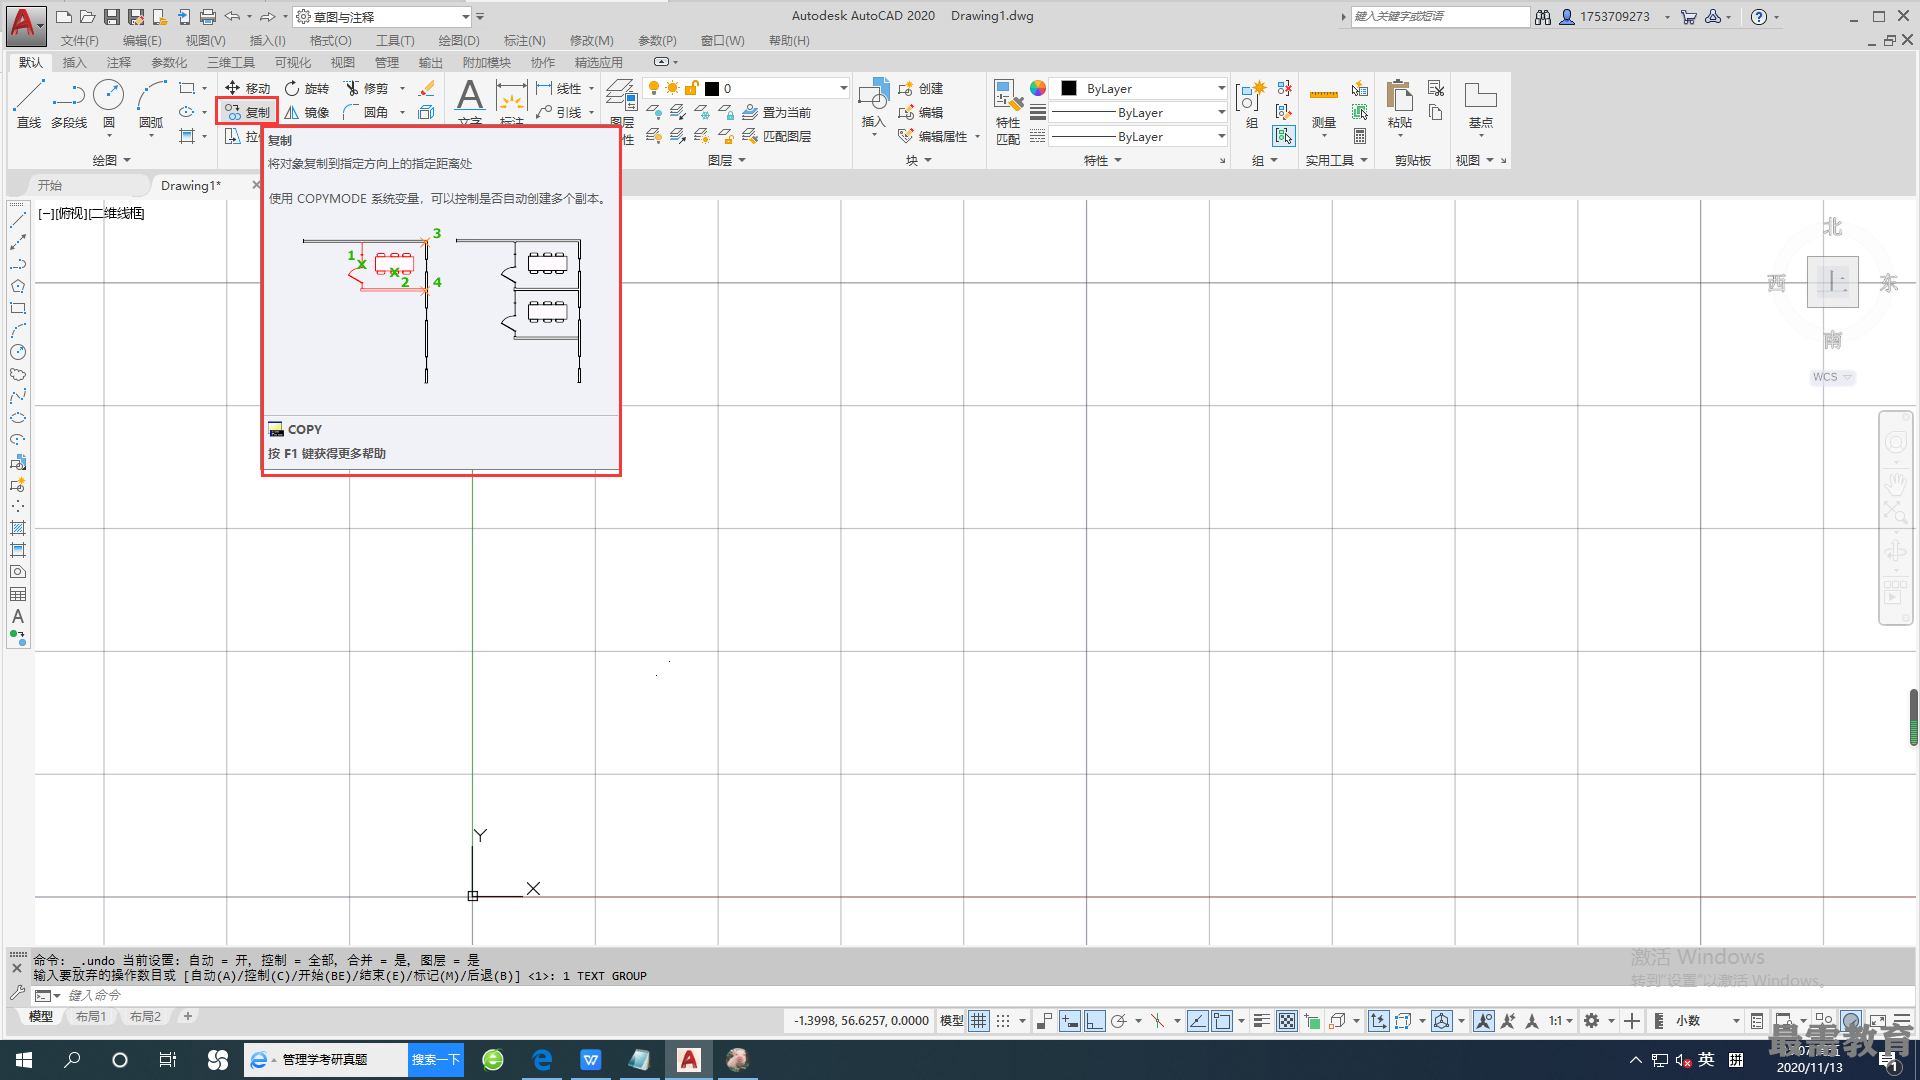Click the object color wheel icon
The height and width of the screenshot is (1080, 1920).
click(1038, 88)
